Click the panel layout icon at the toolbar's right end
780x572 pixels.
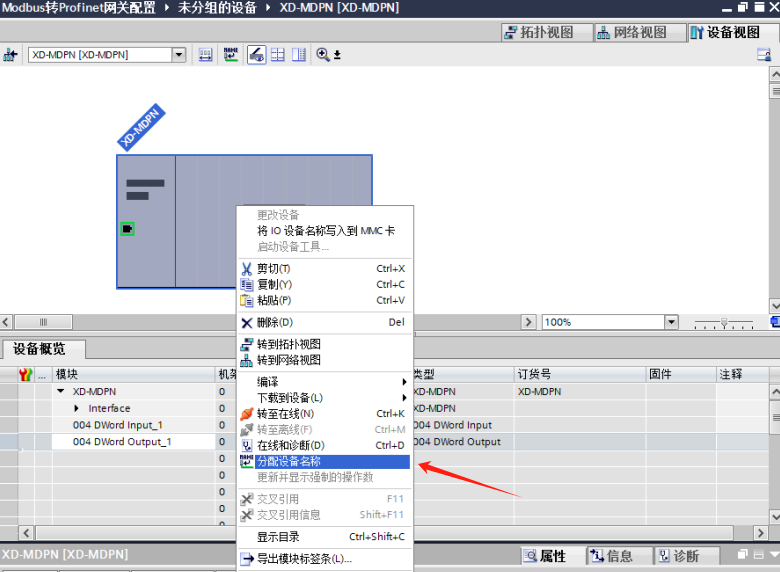point(764,55)
